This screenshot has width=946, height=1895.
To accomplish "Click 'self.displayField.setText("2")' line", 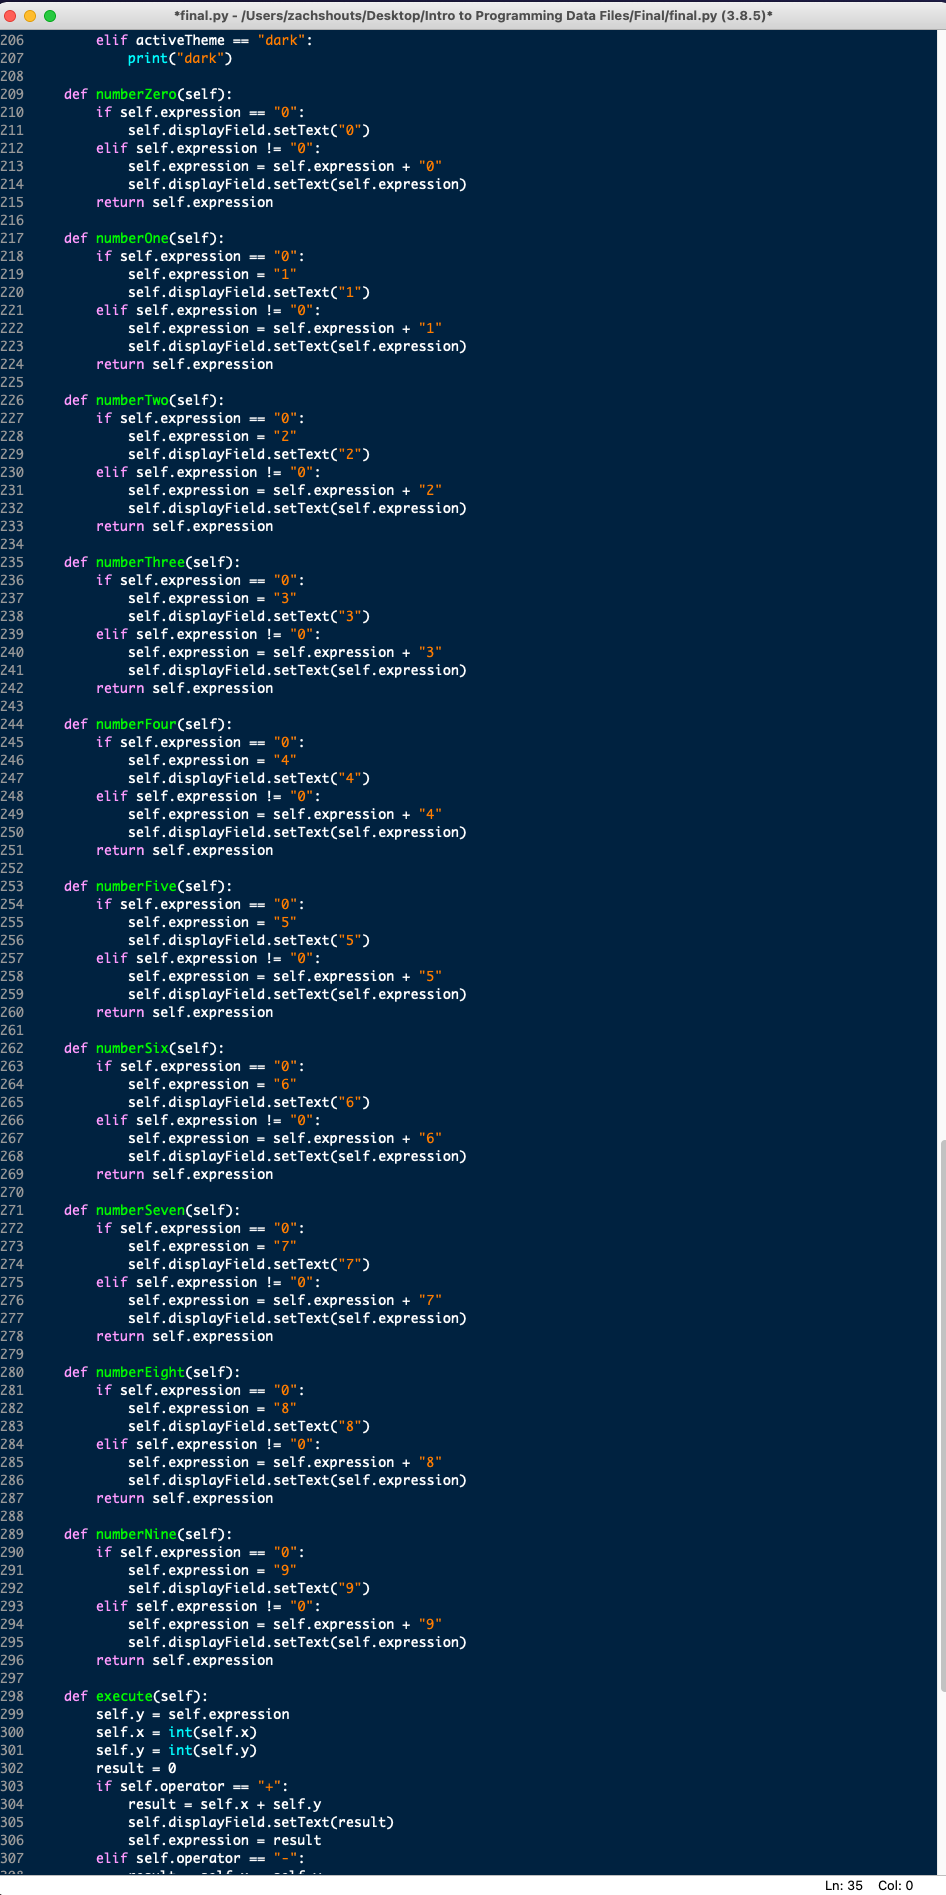I will click(249, 454).
